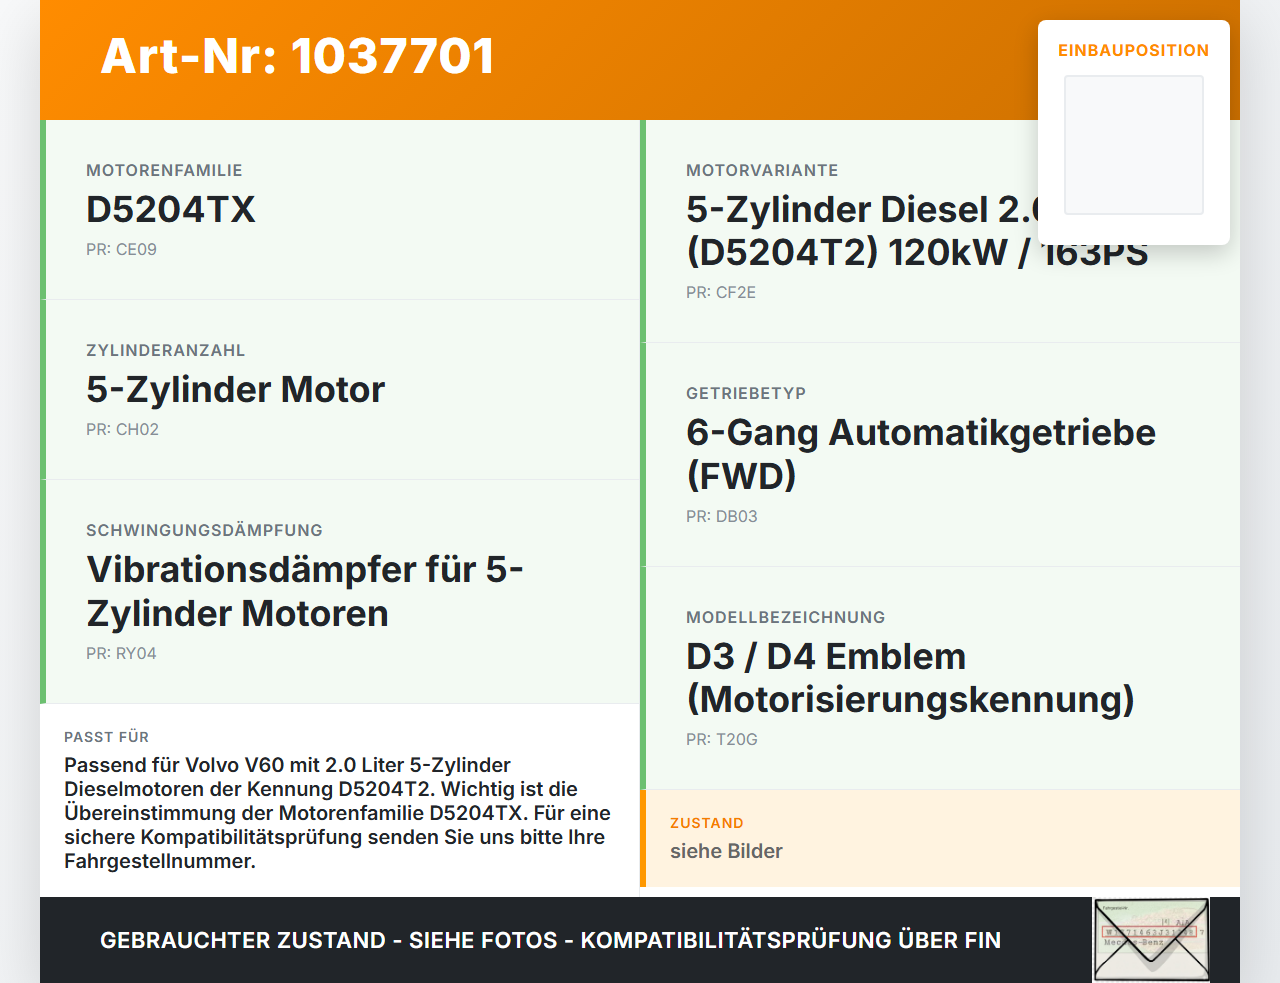This screenshot has height=983, width=1280.
Task: Click the Volvo V60 compatibility description paragraph
Action: click(338, 813)
